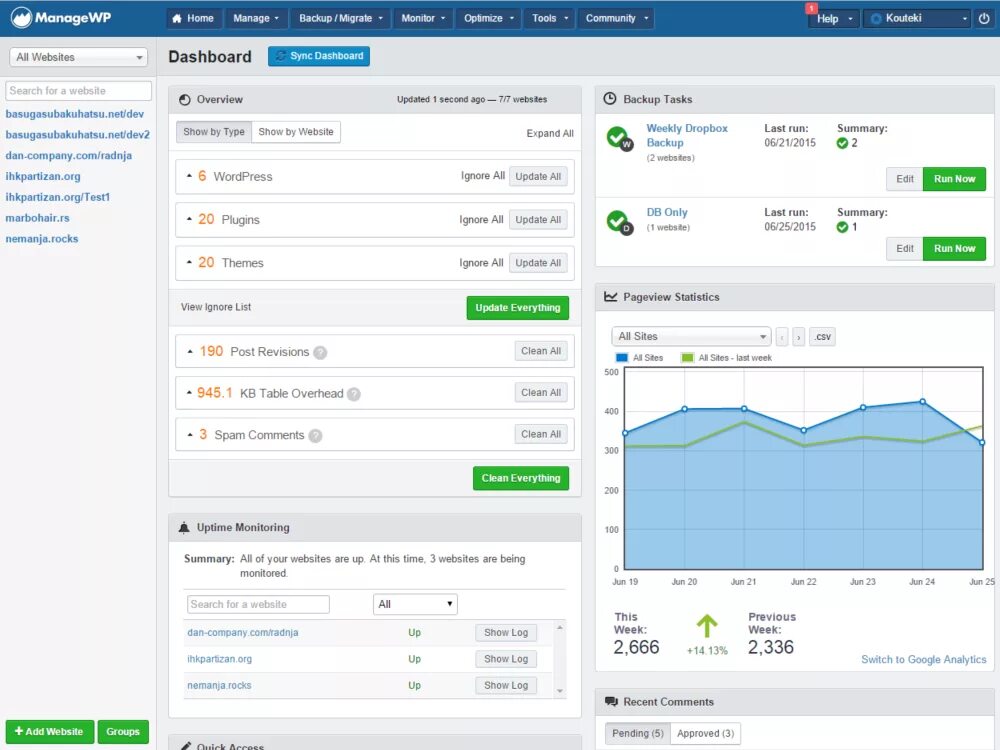Open the Manage menu

coord(256,18)
